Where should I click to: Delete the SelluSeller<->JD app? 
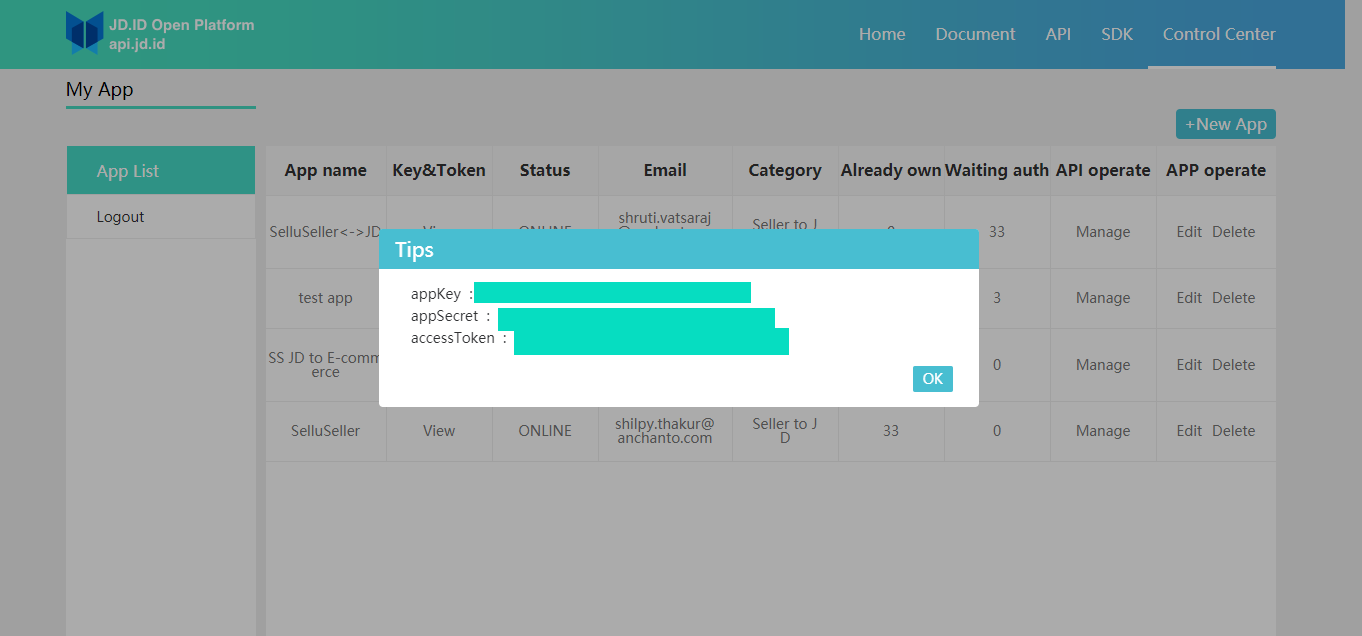pos(1233,232)
